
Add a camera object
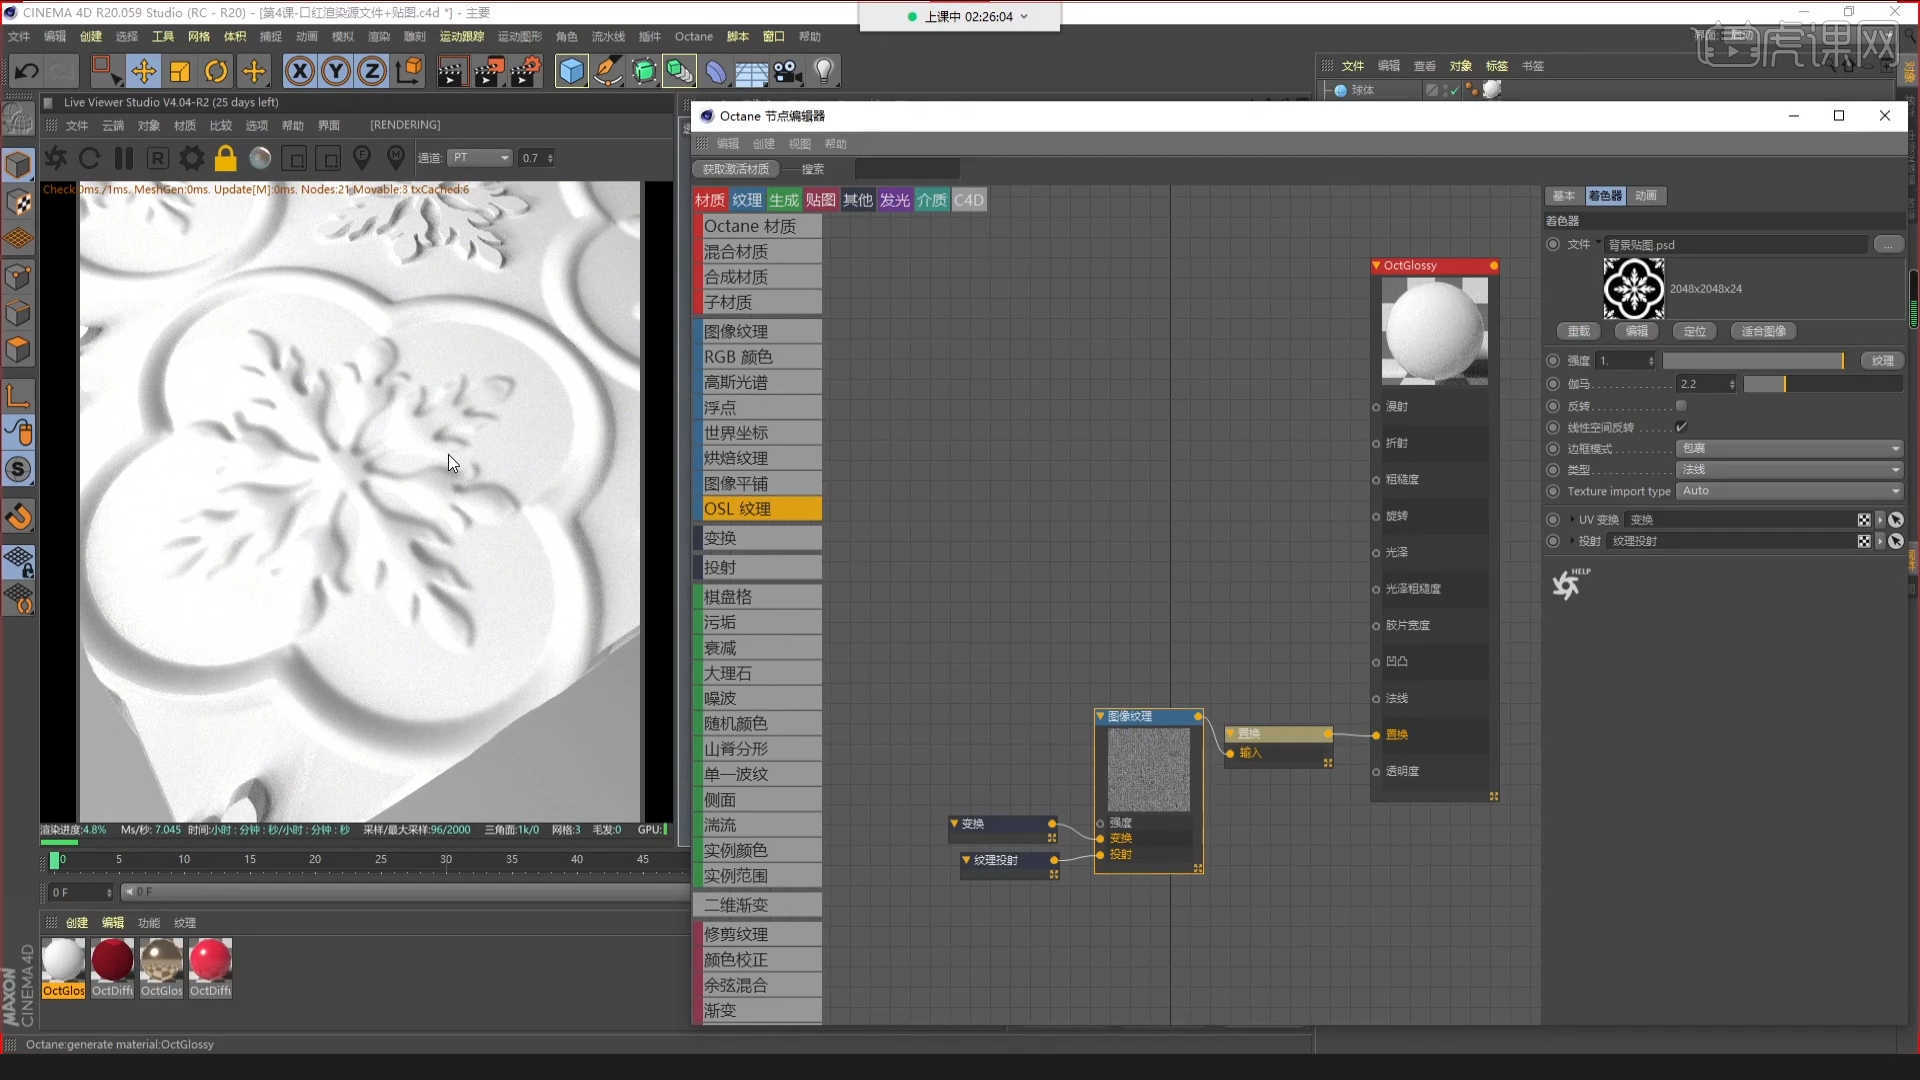[788, 71]
